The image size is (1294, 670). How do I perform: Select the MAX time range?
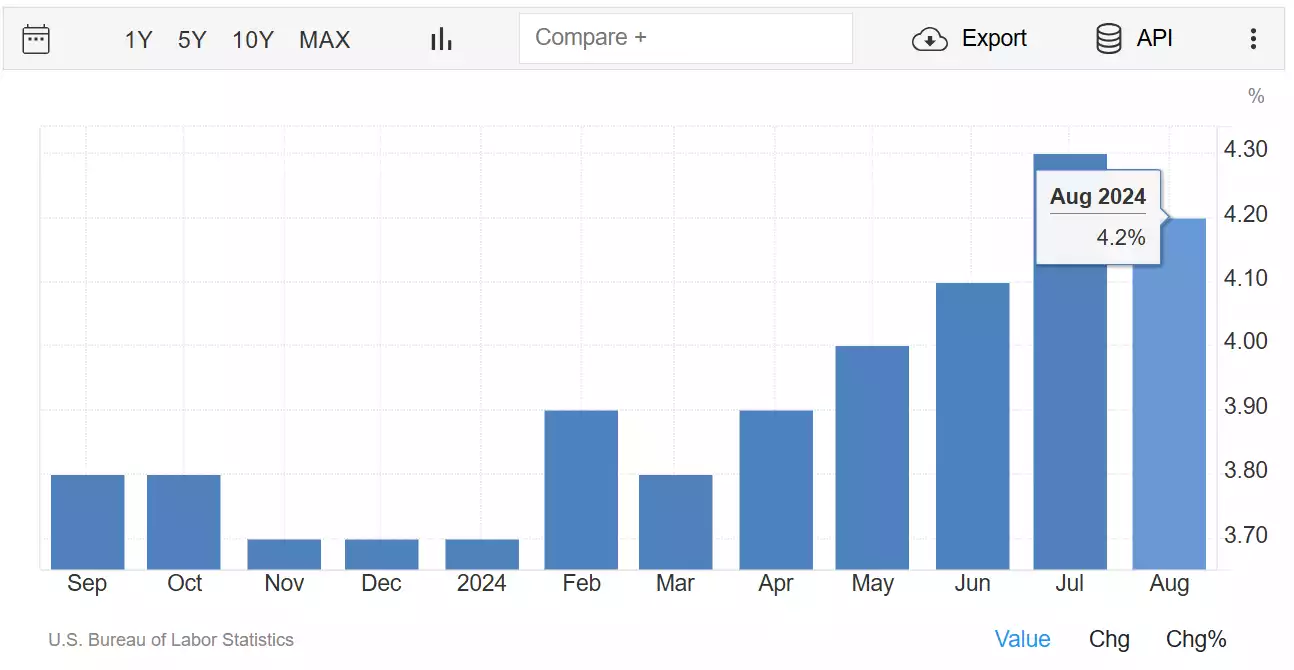click(x=324, y=40)
